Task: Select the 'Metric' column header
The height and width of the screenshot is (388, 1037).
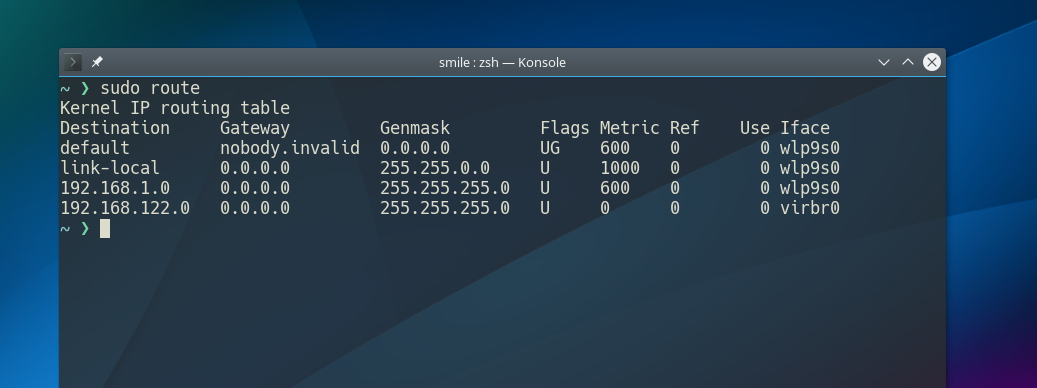Action: click(x=630, y=128)
